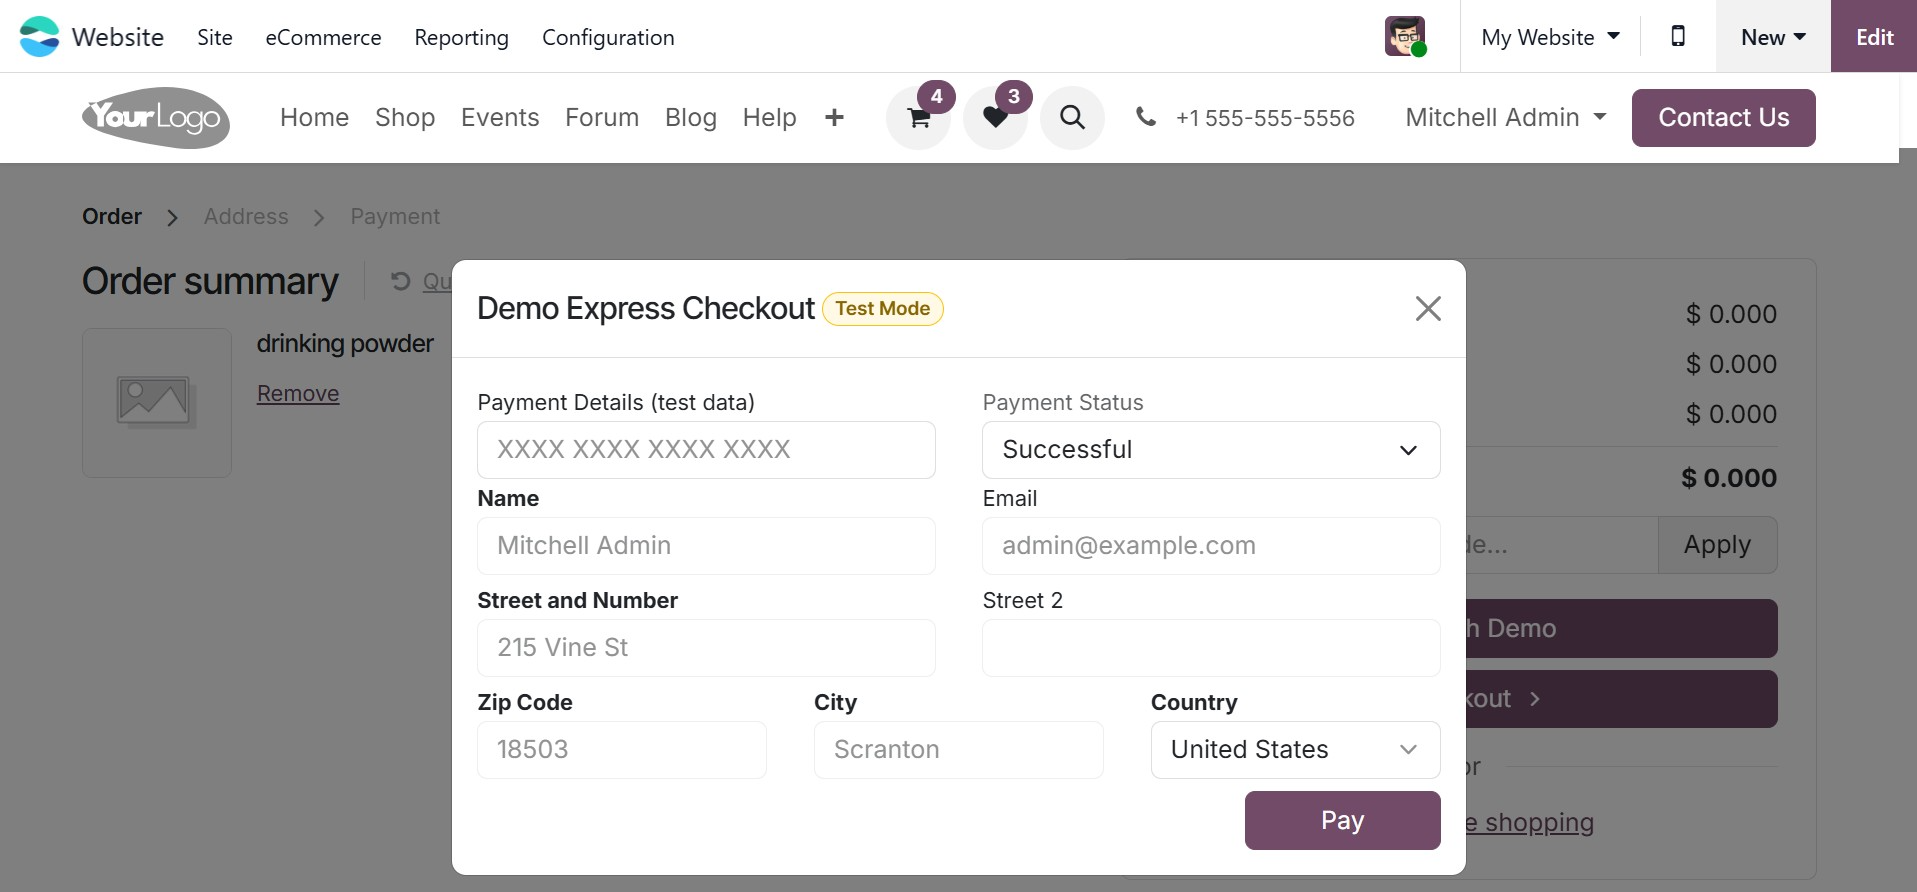
Task: Click the Zip Code field
Action: pos(621,750)
